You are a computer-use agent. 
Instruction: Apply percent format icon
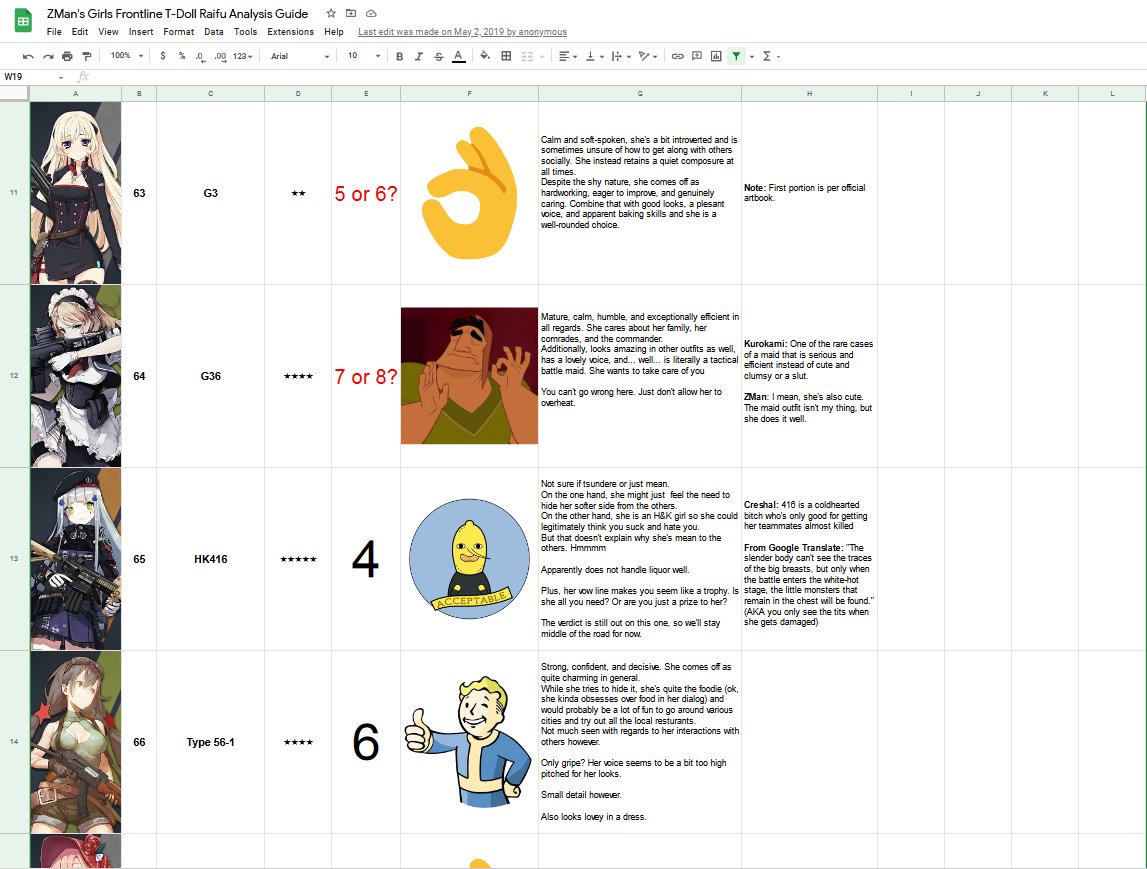(x=181, y=56)
